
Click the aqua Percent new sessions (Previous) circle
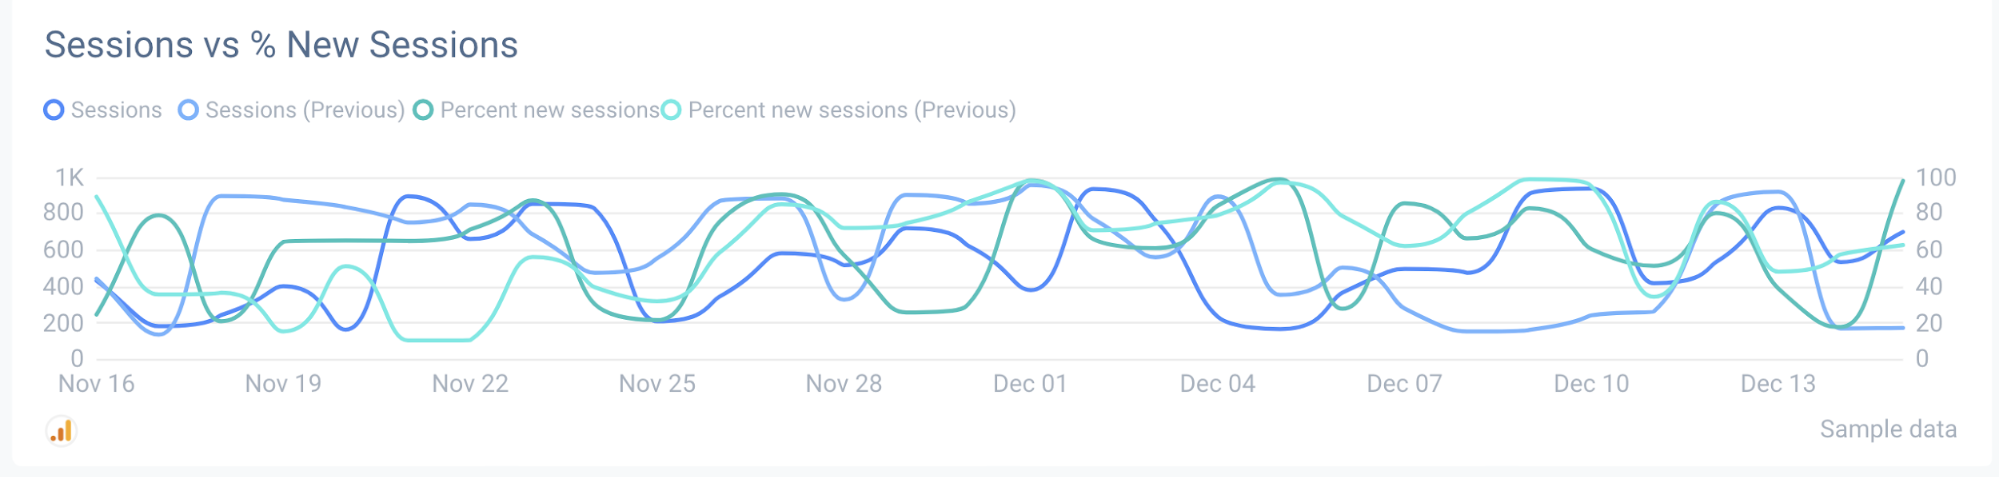[671, 110]
